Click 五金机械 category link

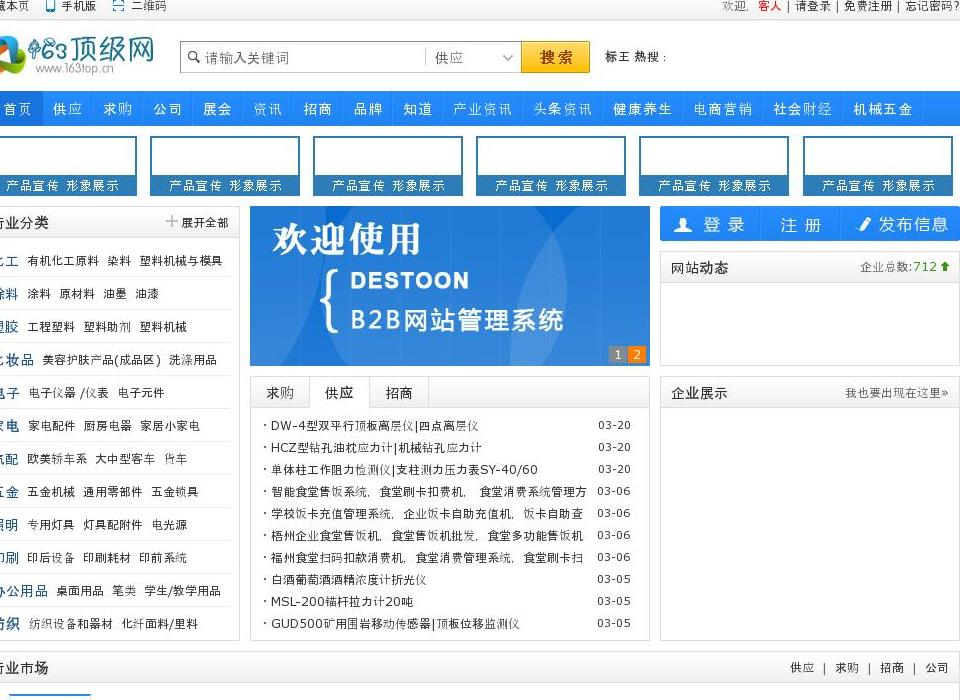[51, 492]
